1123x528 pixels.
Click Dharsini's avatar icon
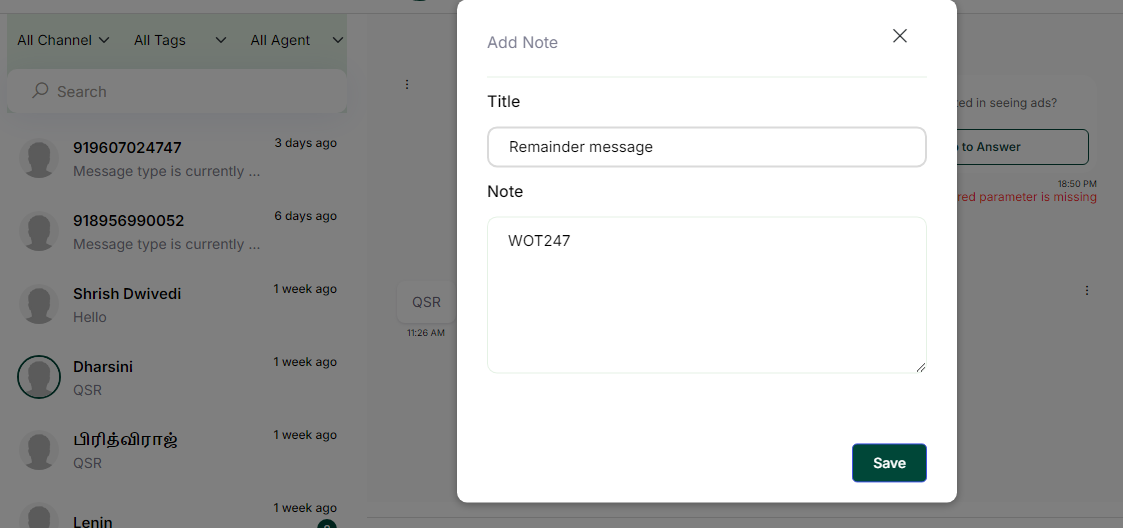click(39, 377)
